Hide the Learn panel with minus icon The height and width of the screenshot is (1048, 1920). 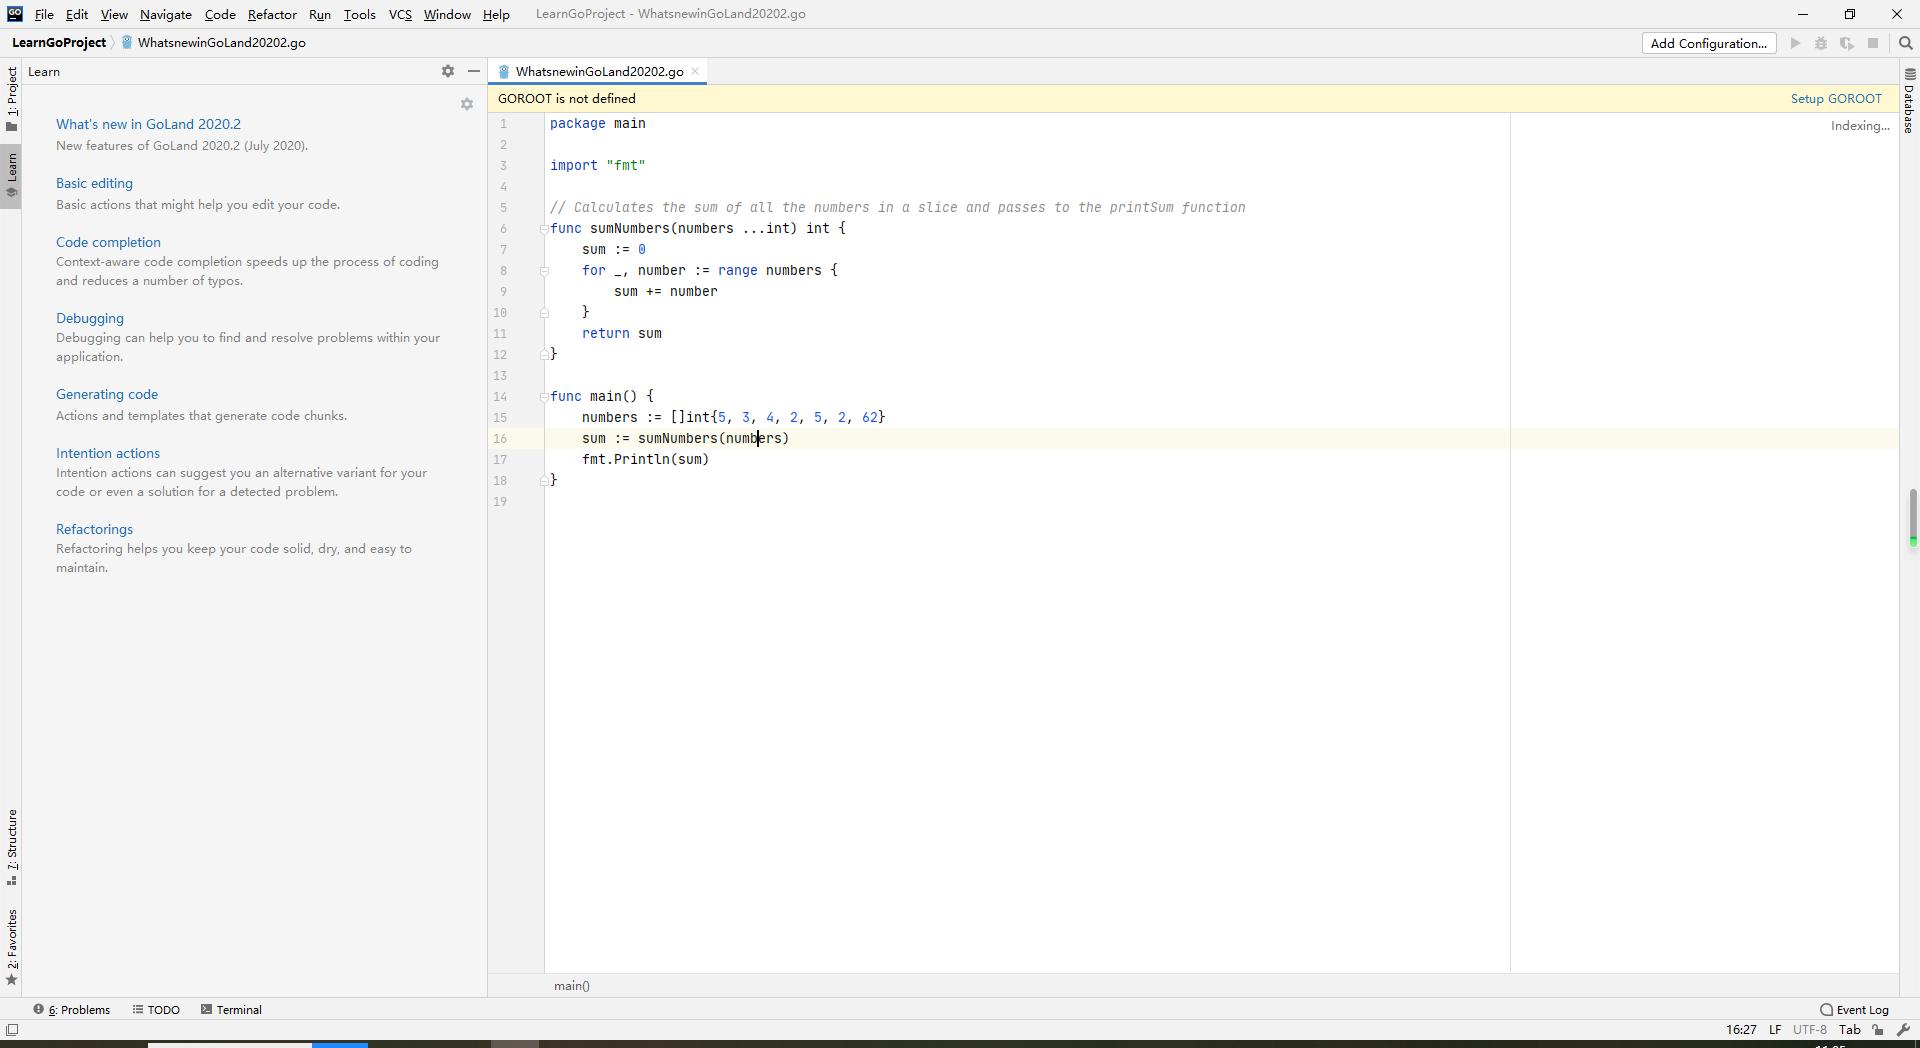(474, 71)
